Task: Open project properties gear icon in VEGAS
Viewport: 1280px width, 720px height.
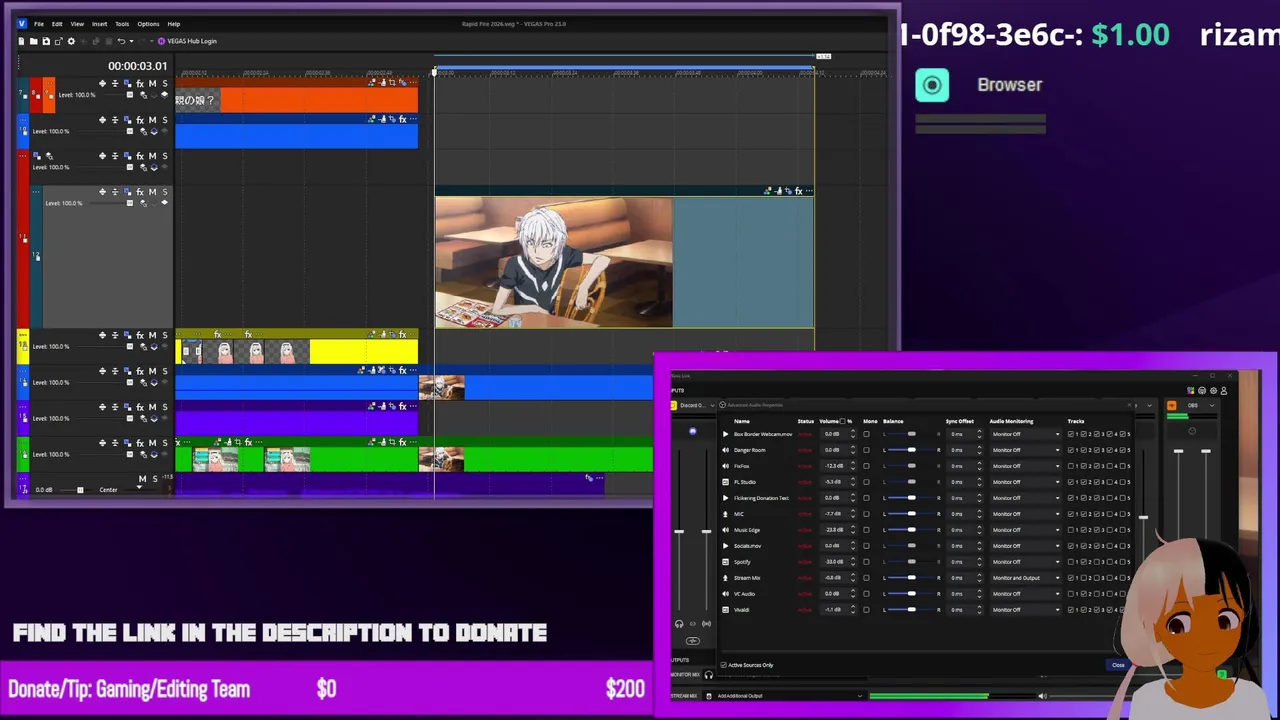Action: (x=71, y=41)
